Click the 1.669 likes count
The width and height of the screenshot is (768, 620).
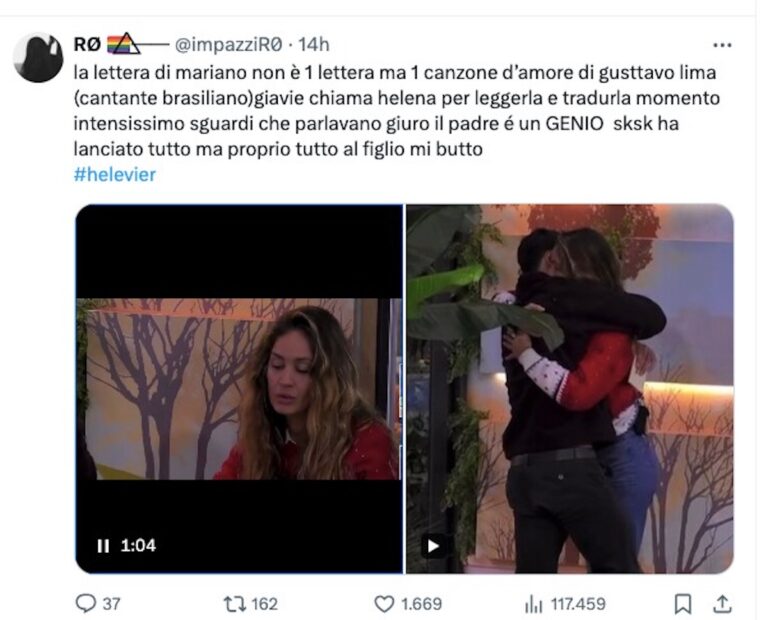coord(421,604)
